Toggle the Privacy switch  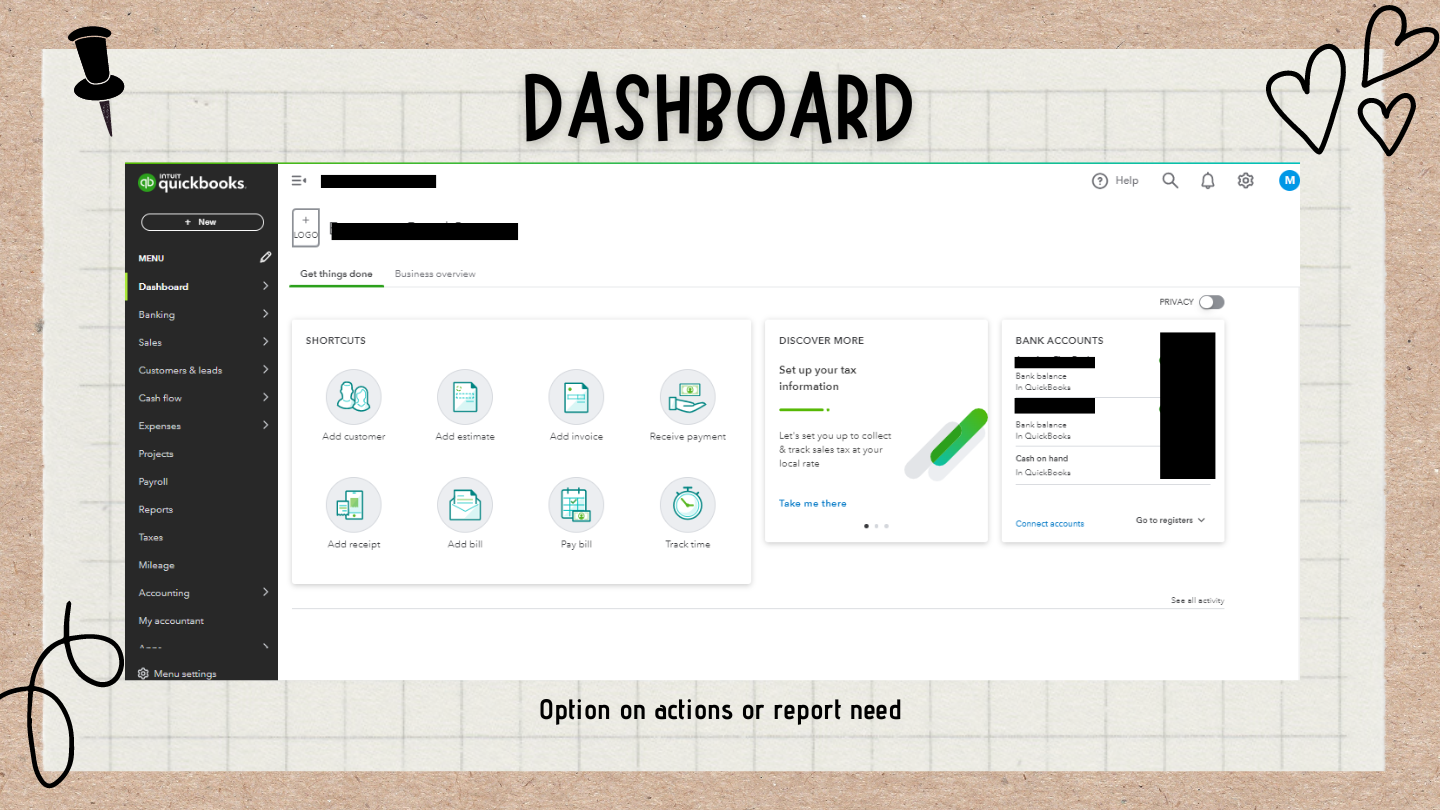coord(1212,302)
